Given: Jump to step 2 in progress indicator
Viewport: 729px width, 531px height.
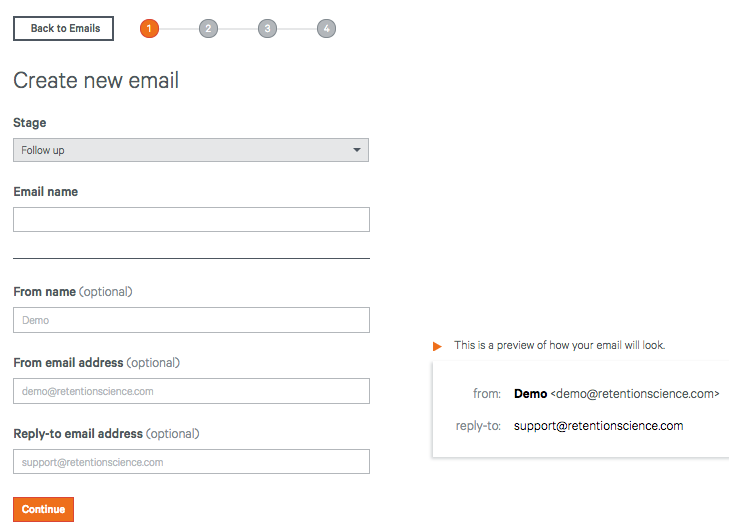Looking at the screenshot, I should coord(208,28).
